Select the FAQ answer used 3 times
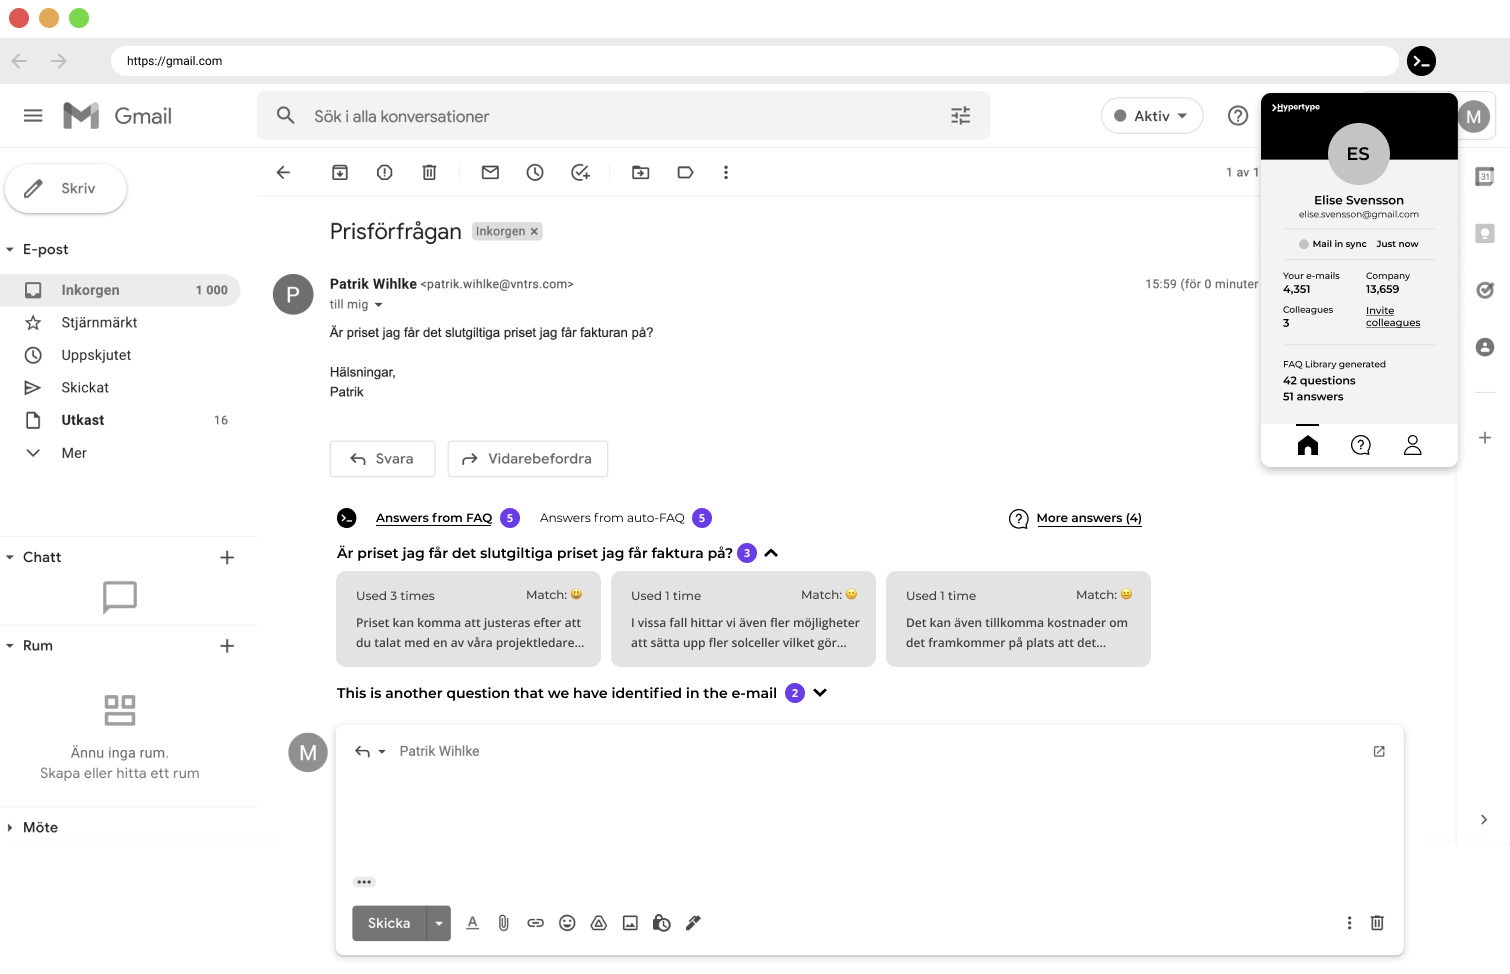1510x974 pixels. (468, 619)
